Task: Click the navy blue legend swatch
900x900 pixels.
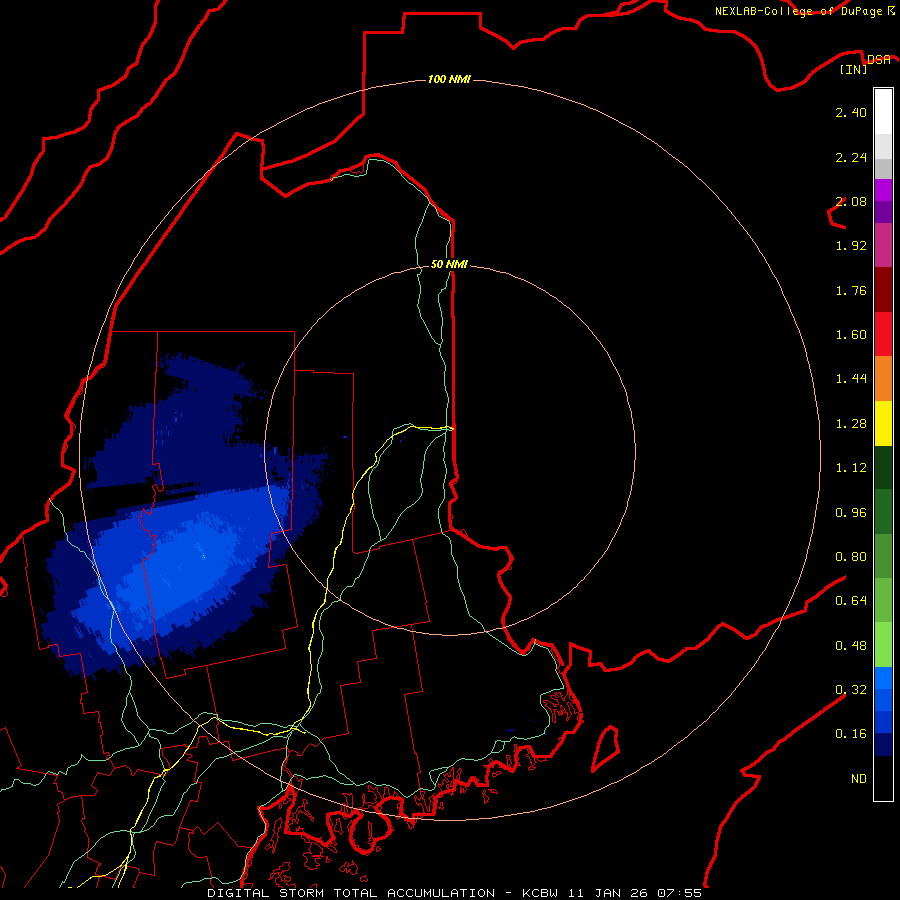Action: (883, 744)
